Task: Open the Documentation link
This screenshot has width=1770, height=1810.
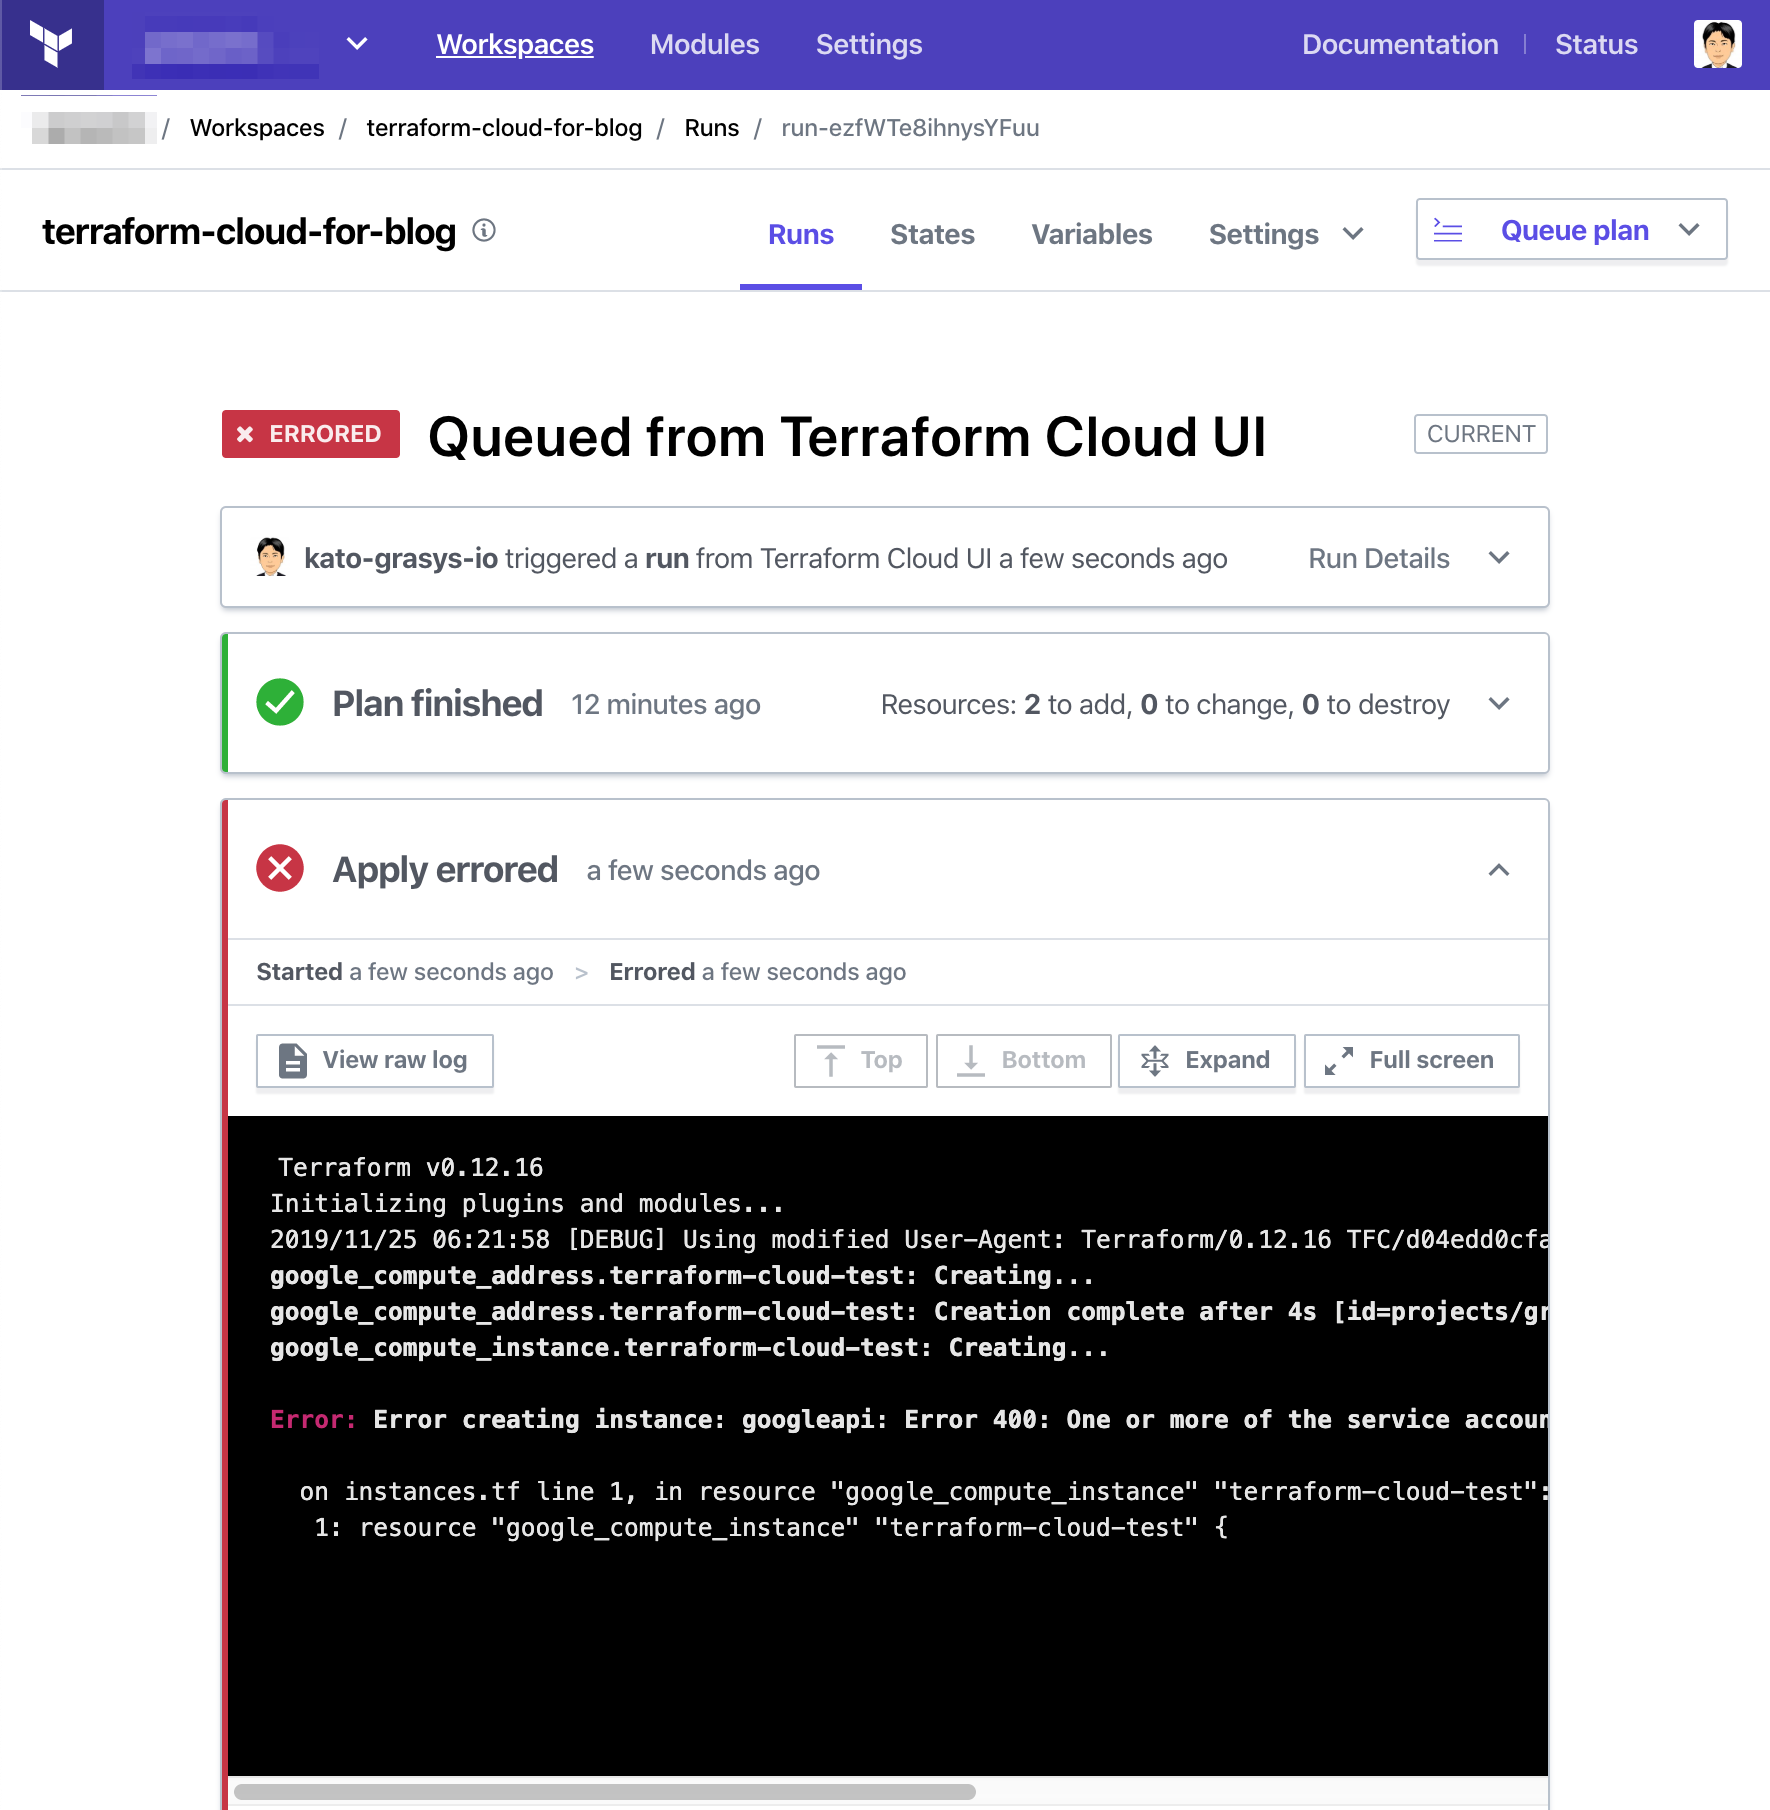Action: click(1400, 44)
